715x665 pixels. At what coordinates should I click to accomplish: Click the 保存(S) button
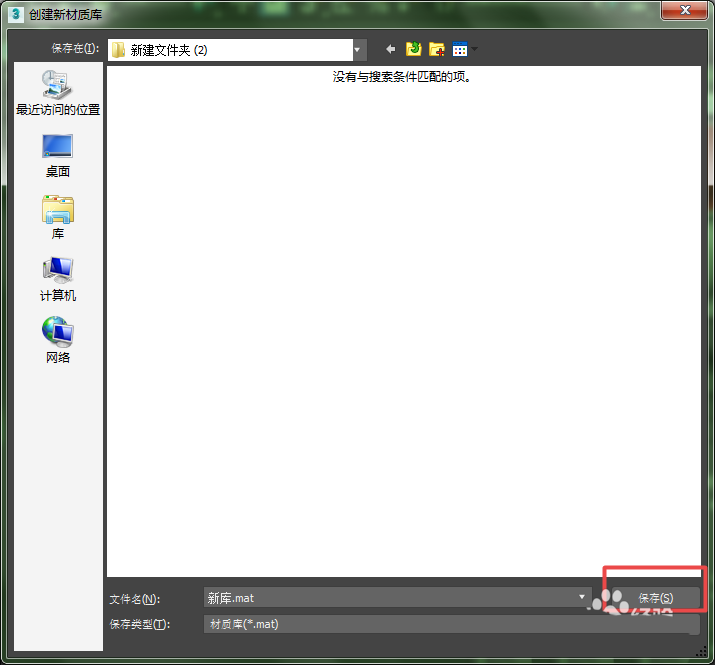point(656,597)
